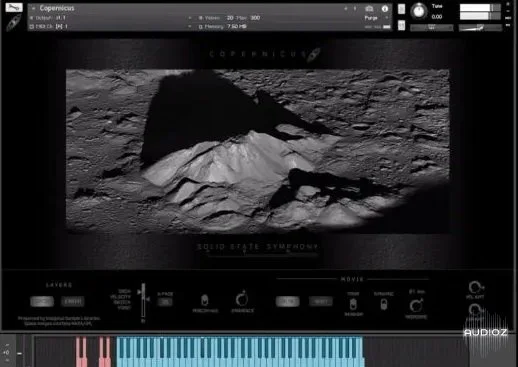Screen dimensions: 518x367
Task: Collapse the Copernicus instrument header arrow
Action: pos(33,8)
